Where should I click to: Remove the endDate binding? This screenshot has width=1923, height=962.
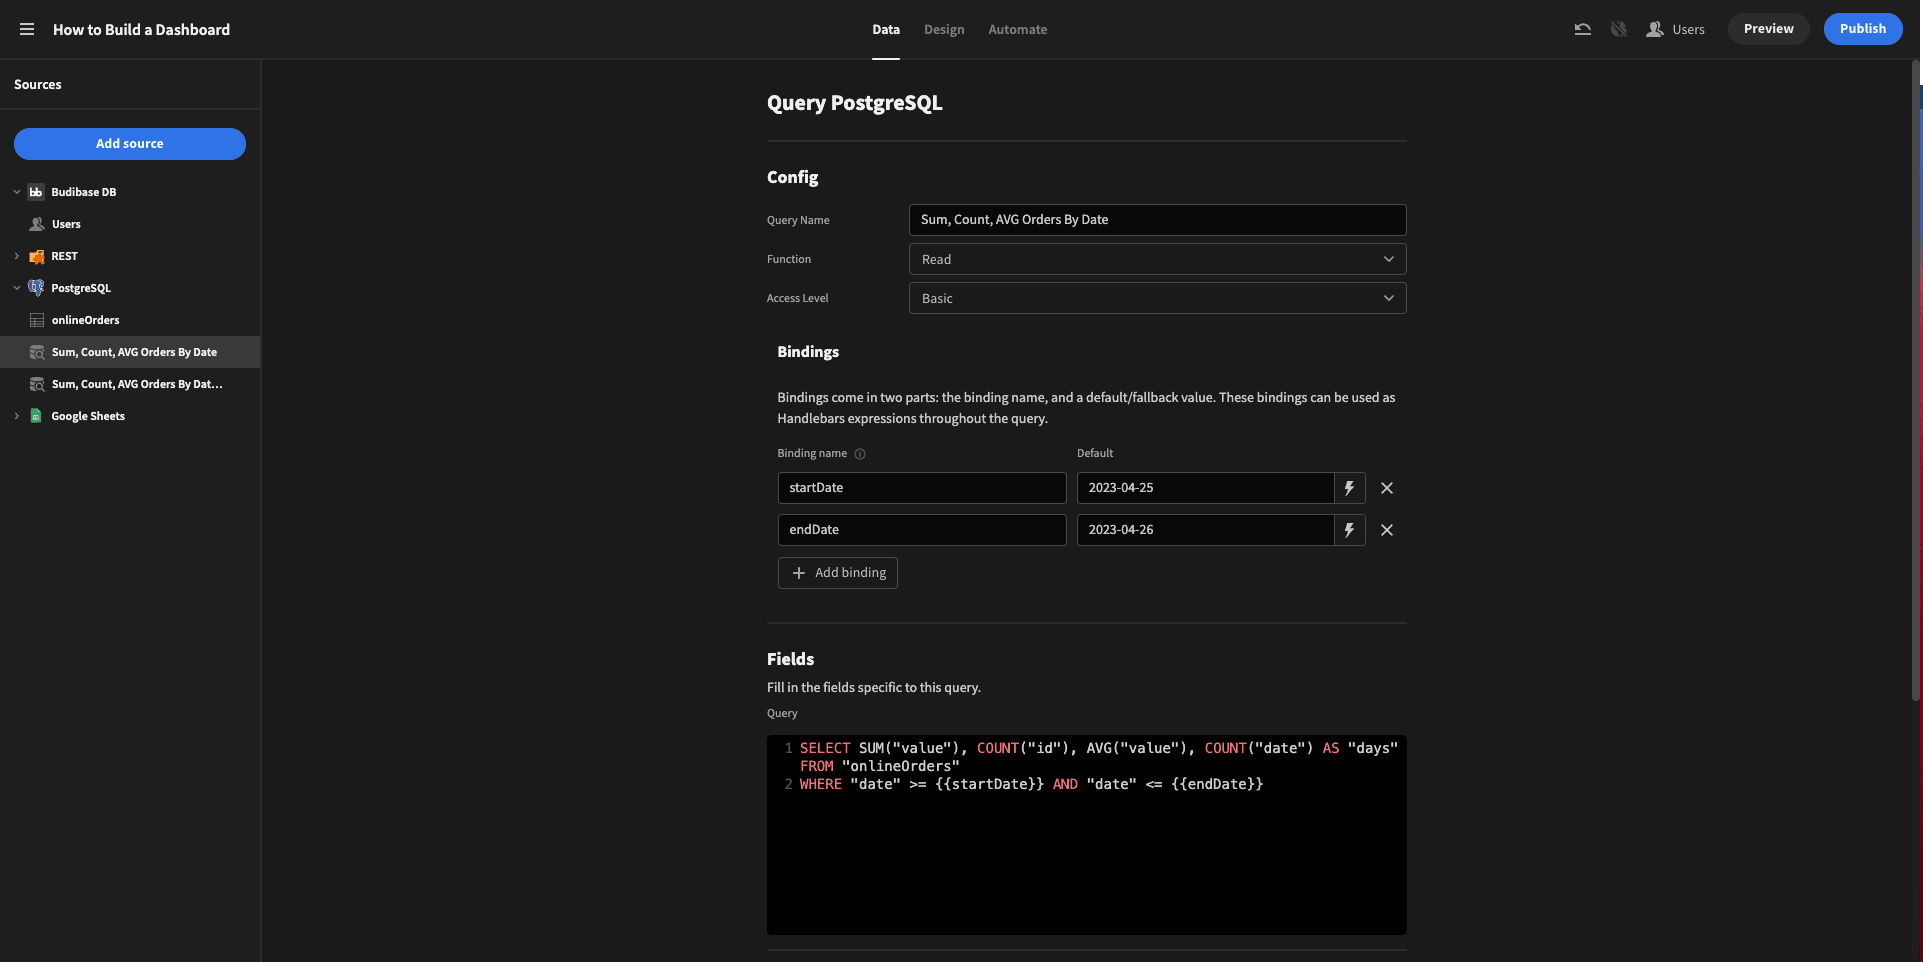pos(1387,530)
